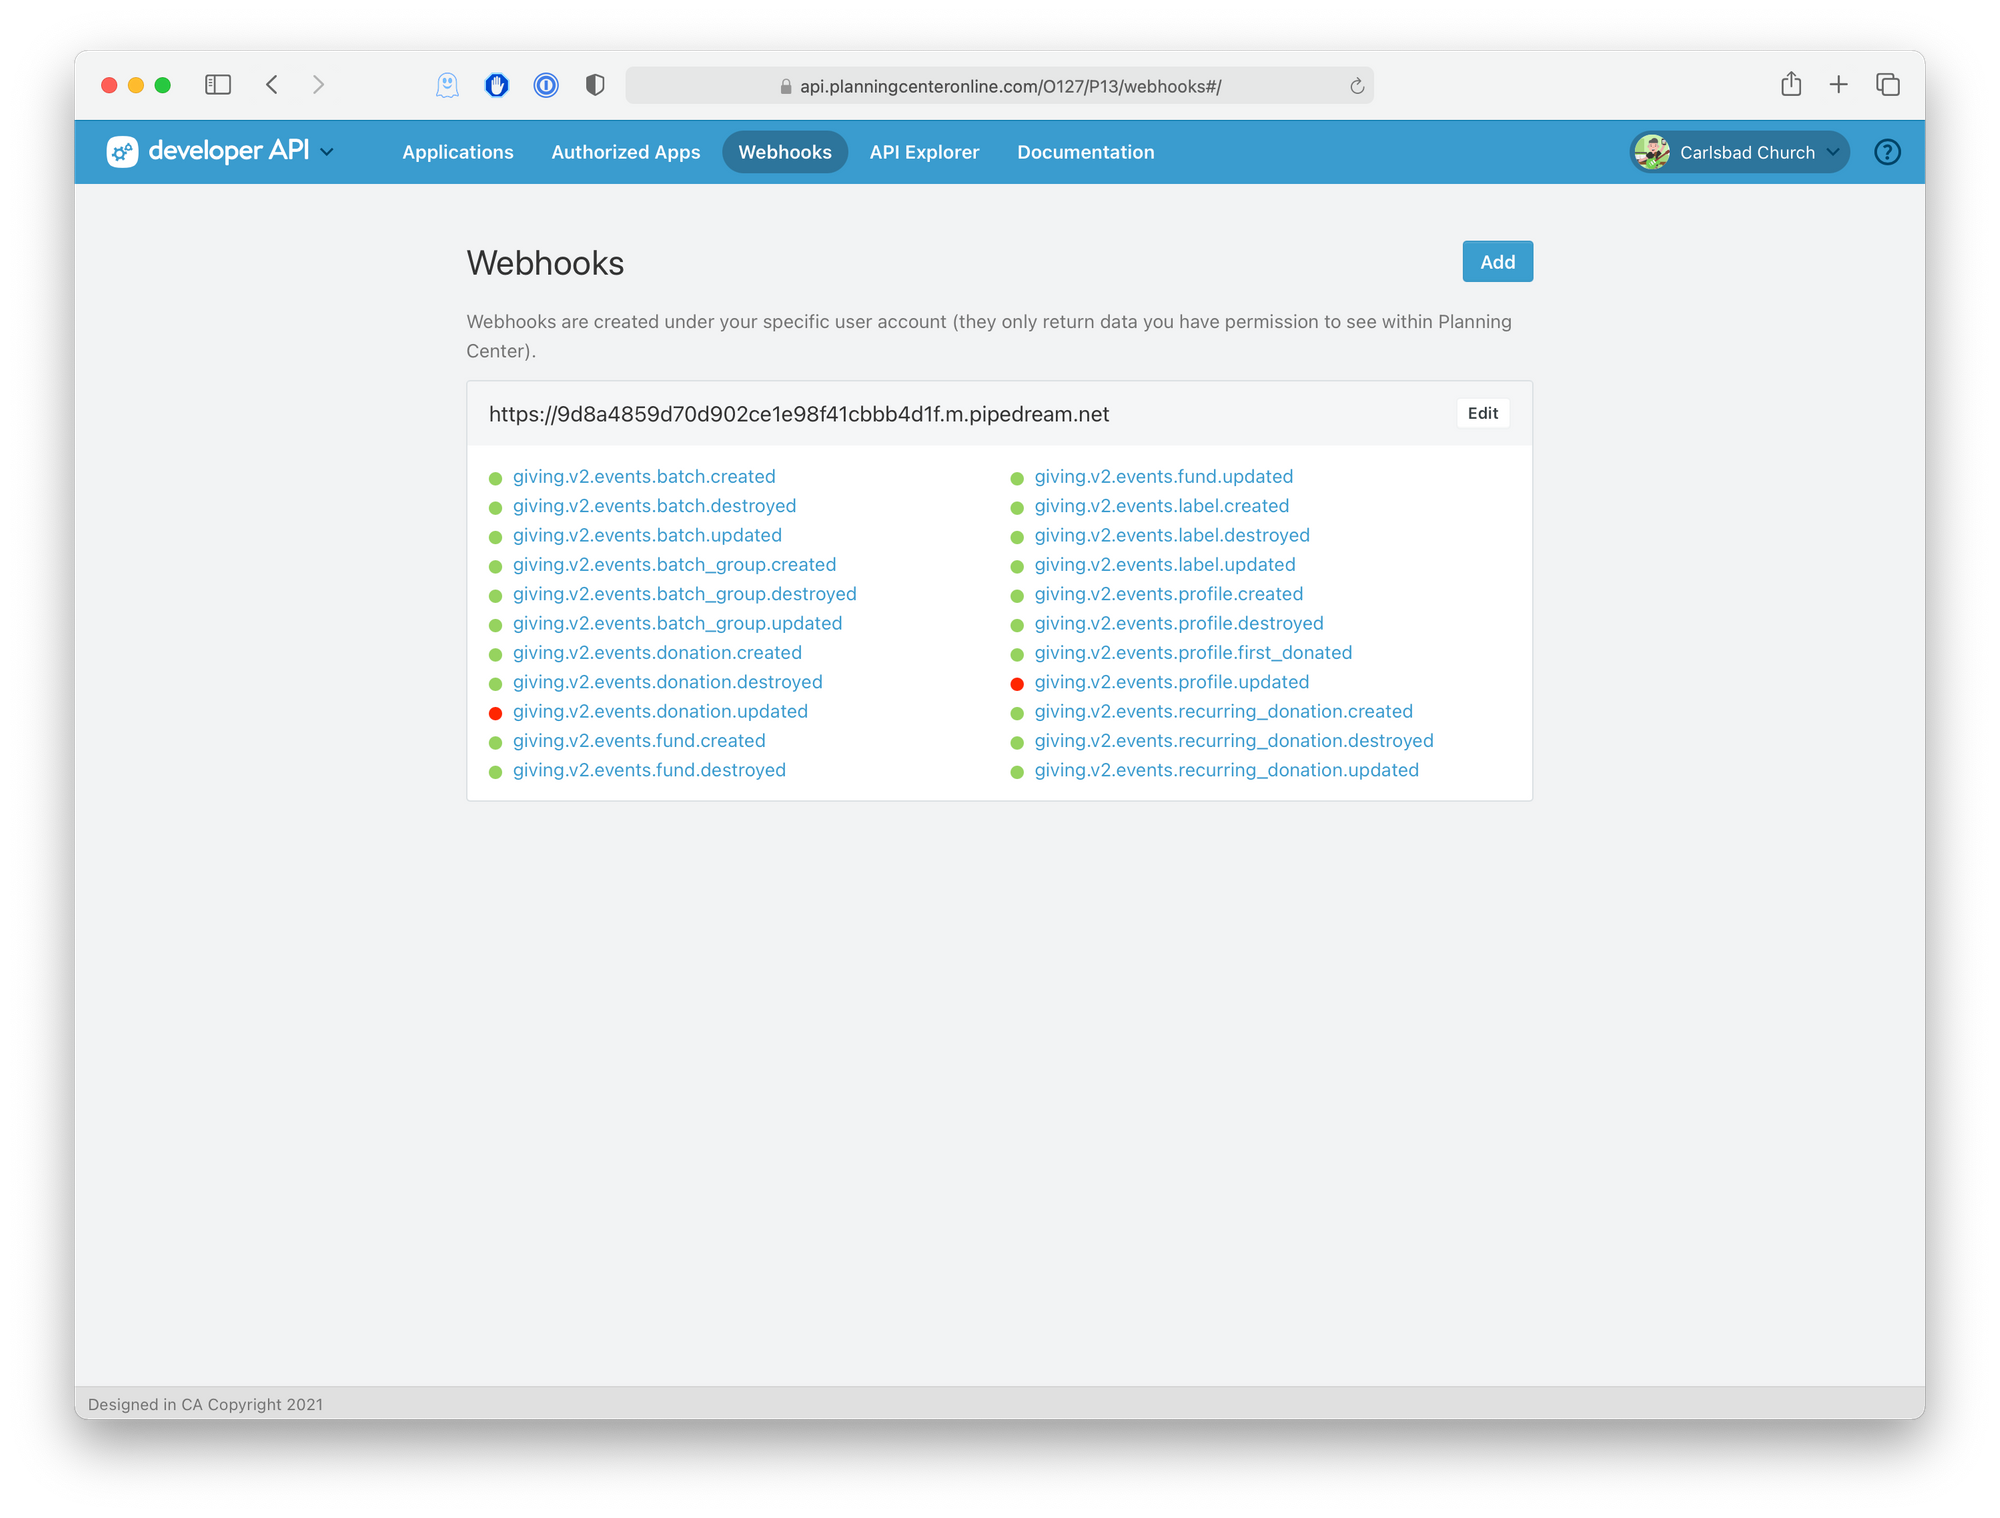Image resolution: width=2000 pixels, height=1518 pixels.
Task: Click the Add webhook button
Action: 1497,262
